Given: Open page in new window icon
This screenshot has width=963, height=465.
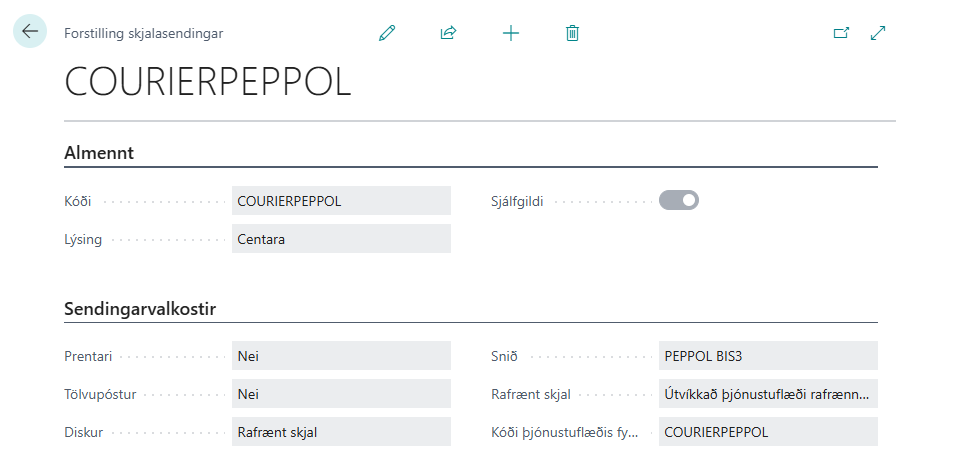Looking at the screenshot, I should [841, 33].
